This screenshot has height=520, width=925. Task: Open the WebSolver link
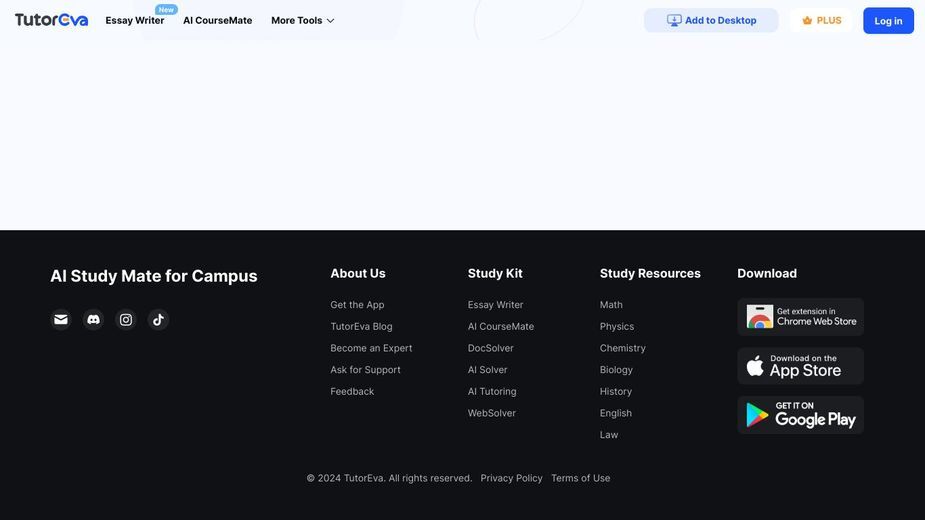[491, 413]
